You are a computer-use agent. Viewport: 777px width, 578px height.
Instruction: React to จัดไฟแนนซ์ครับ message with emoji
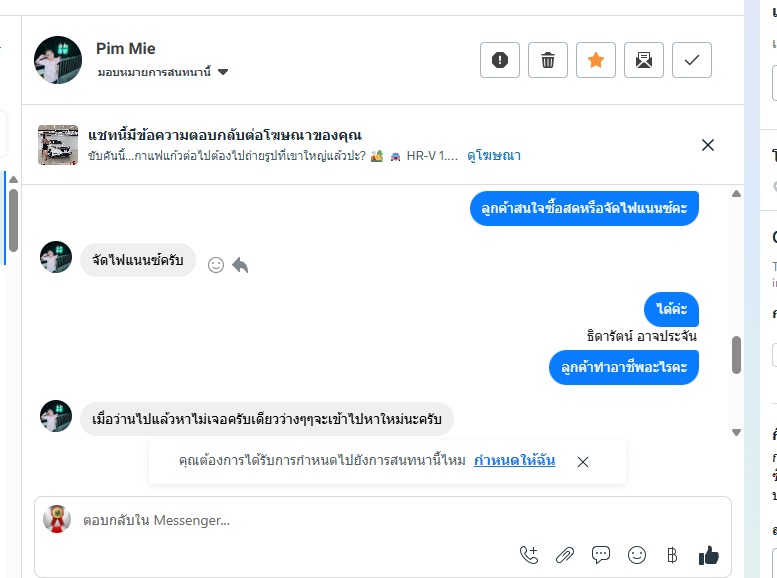[x=215, y=265]
